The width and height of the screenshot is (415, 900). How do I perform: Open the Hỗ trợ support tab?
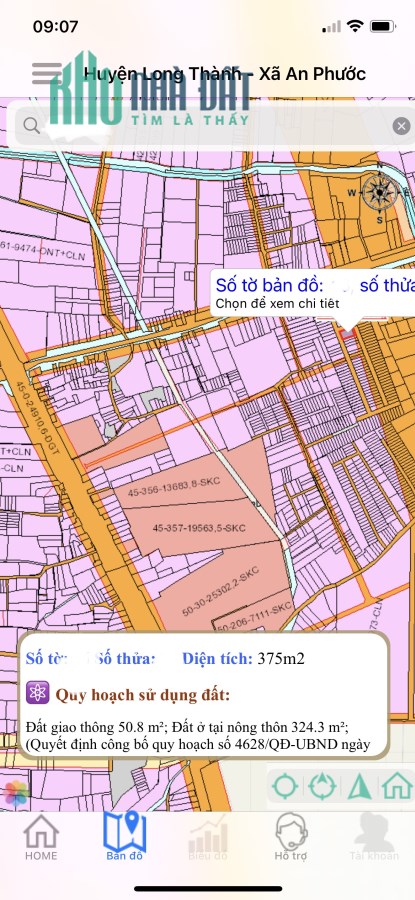291,837
